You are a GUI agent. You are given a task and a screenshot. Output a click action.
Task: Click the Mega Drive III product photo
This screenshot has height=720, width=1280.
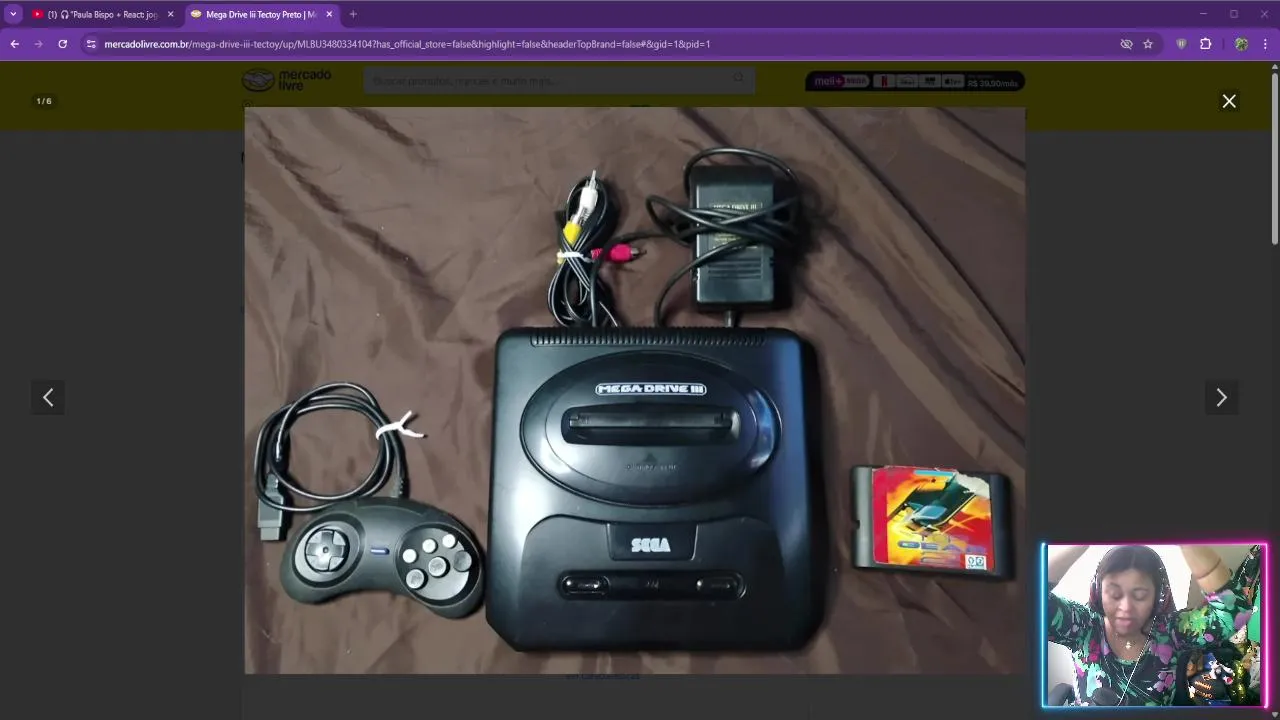pyautogui.click(x=635, y=390)
